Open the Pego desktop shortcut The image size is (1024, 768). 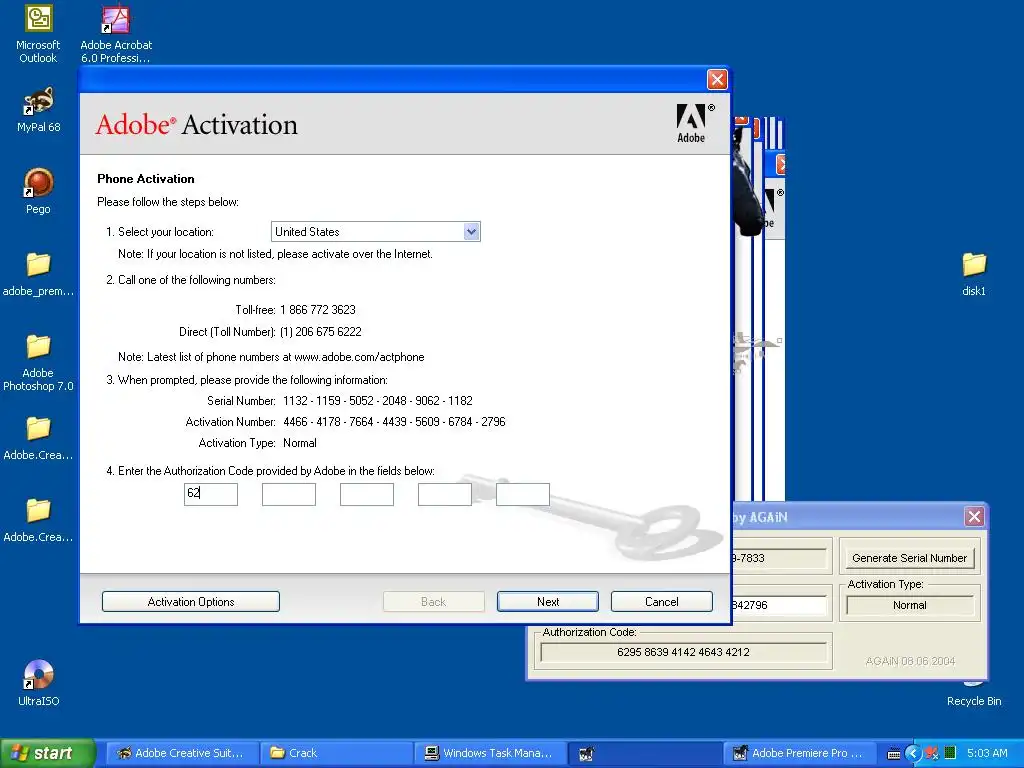(38, 191)
